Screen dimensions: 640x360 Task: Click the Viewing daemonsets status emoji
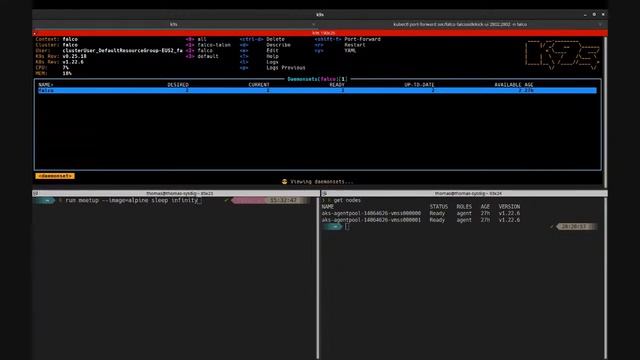pyautogui.click(x=284, y=182)
